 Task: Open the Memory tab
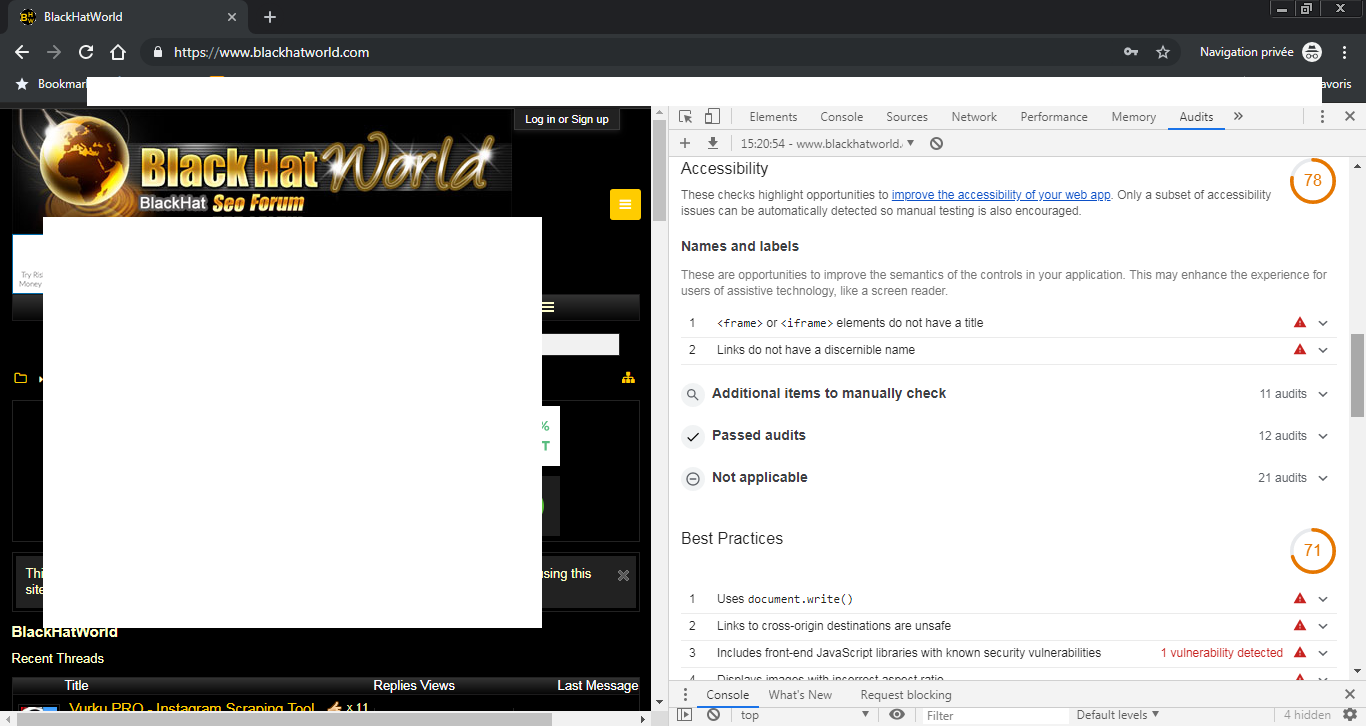[1133, 117]
